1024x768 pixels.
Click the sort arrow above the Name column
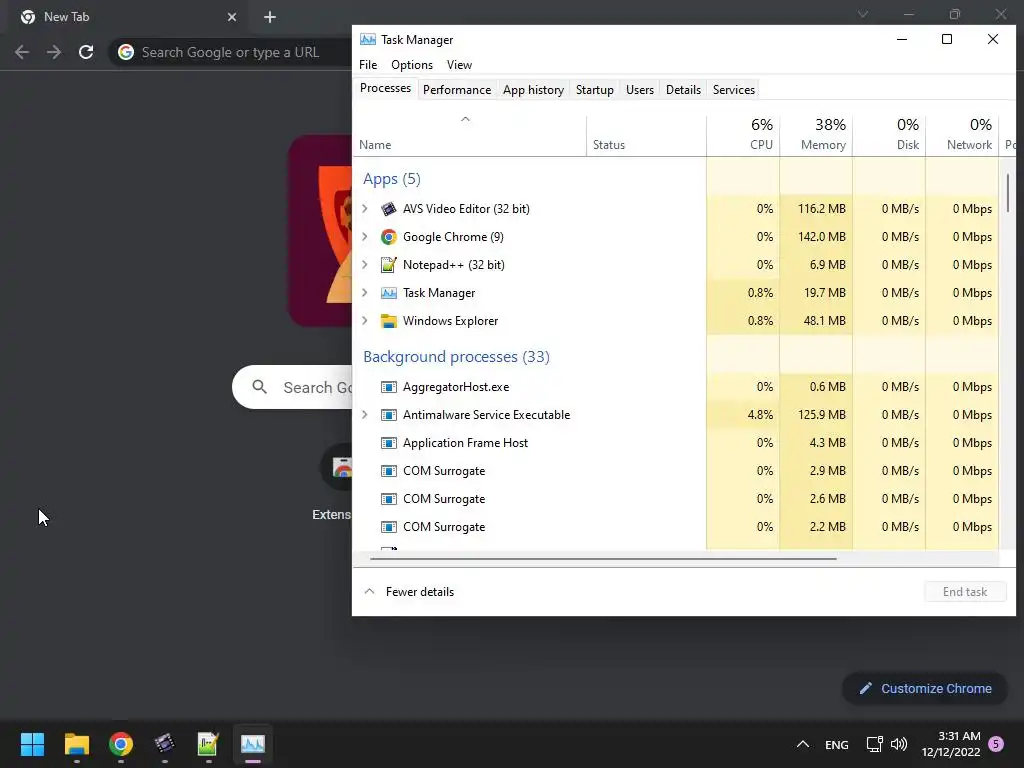coord(466,119)
